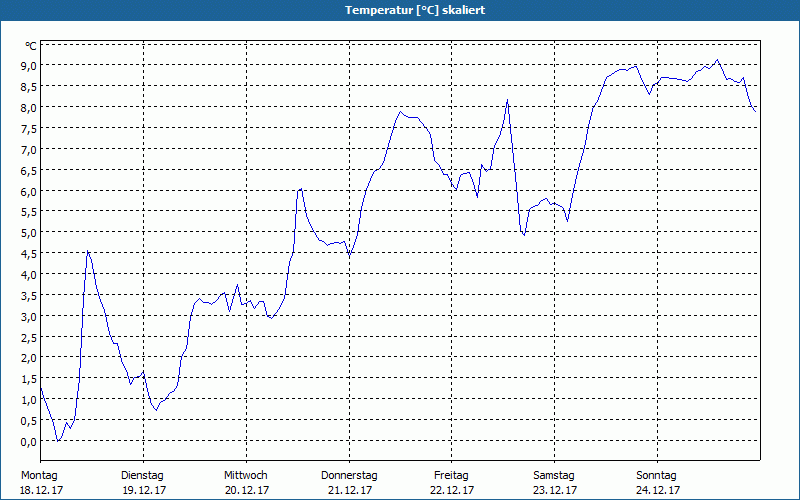
Task: Select the Montag 18.12.17 axis label
Action: point(41,483)
